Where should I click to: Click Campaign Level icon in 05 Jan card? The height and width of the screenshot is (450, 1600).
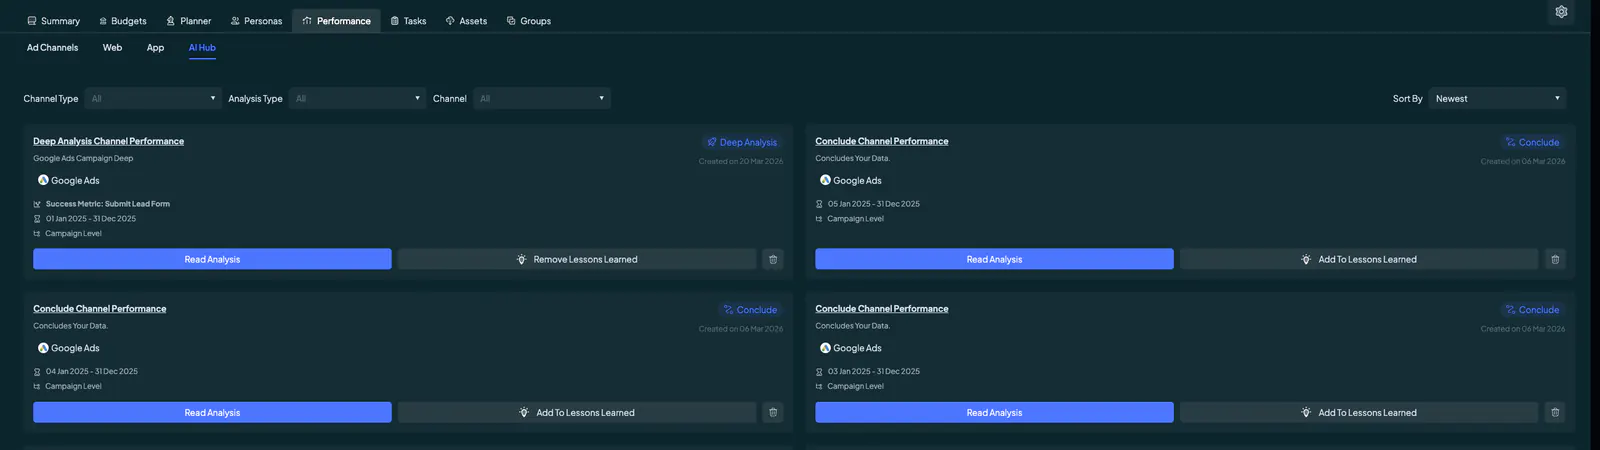(x=819, y=219)
